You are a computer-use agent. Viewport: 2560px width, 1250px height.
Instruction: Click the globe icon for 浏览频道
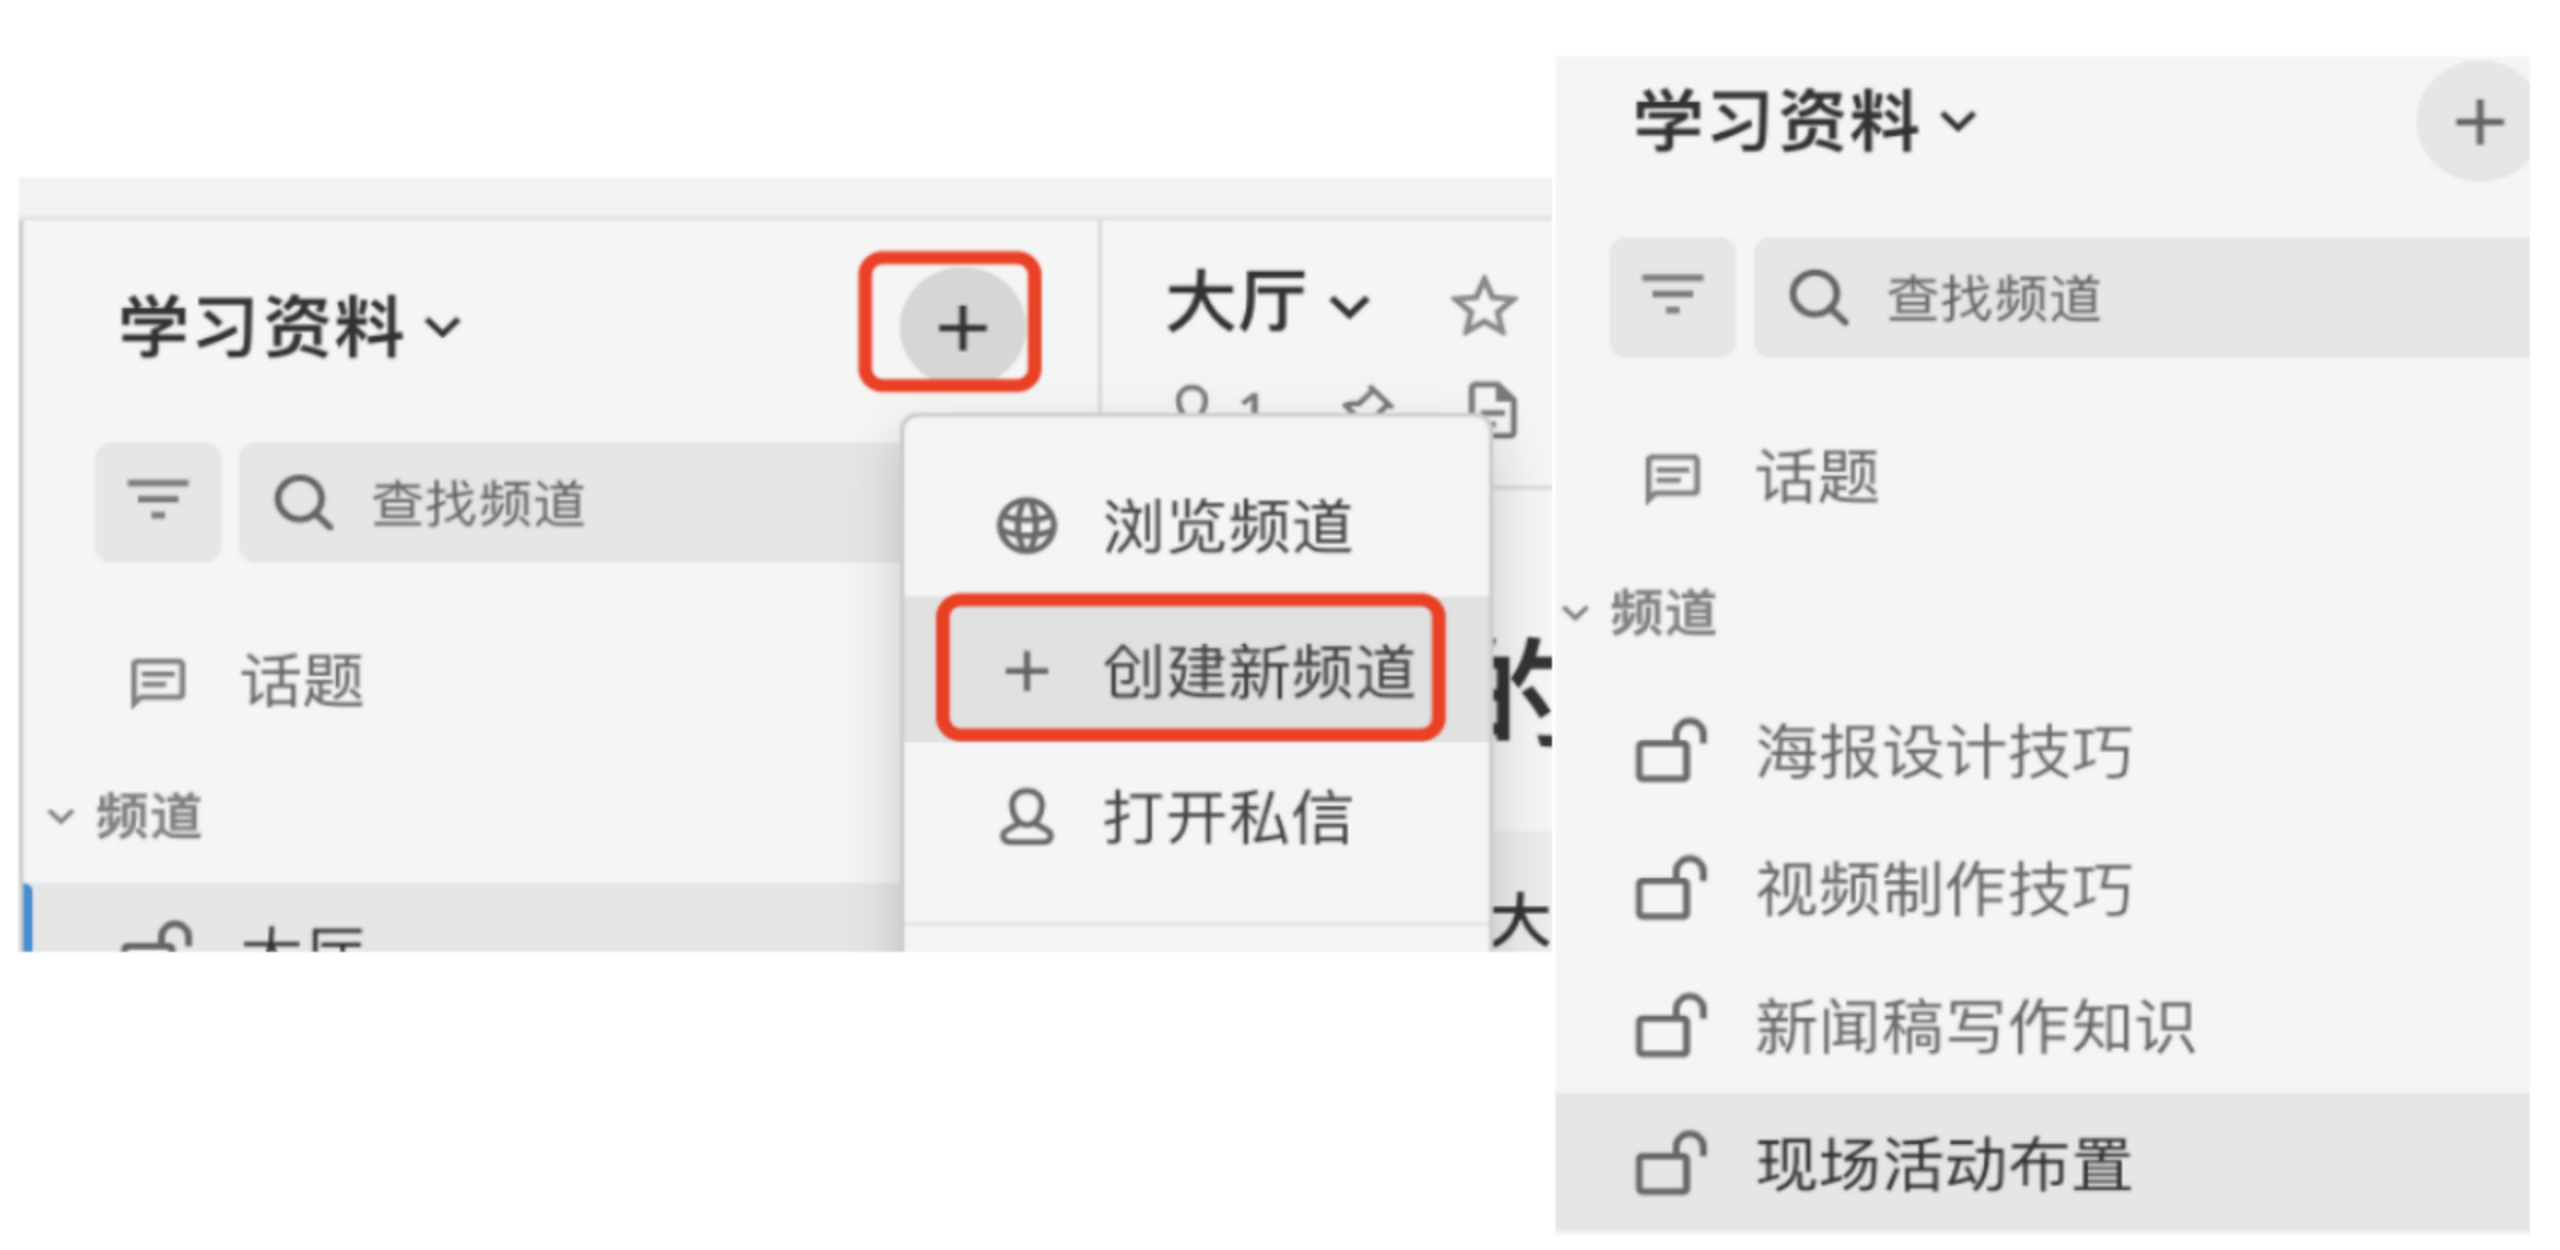click(x=1026, y=525)
